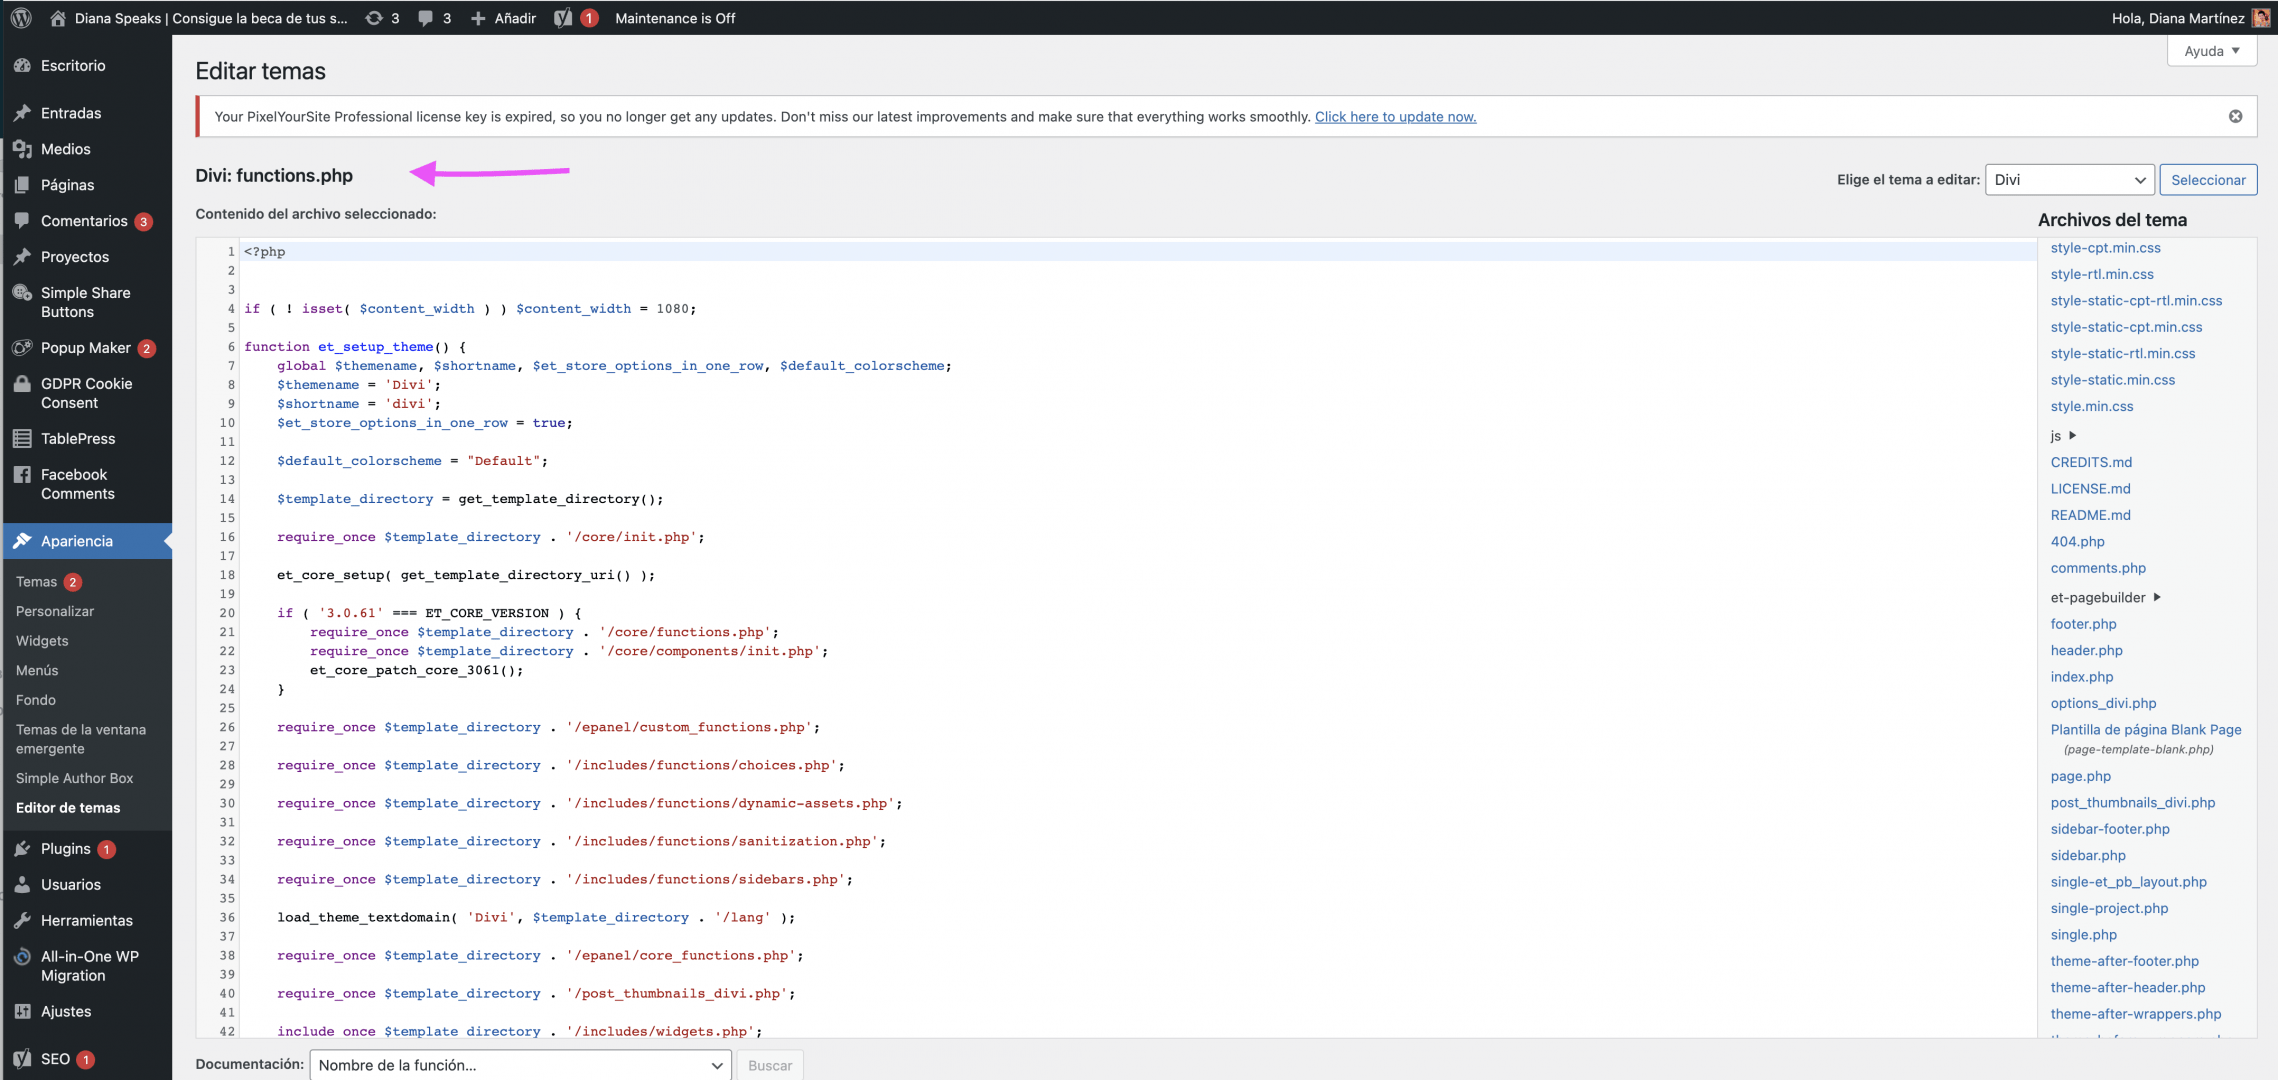Open Widgets submenu item
Image resolution: width=2278 pixels, height=1080 pixels.
coord(42,641)
